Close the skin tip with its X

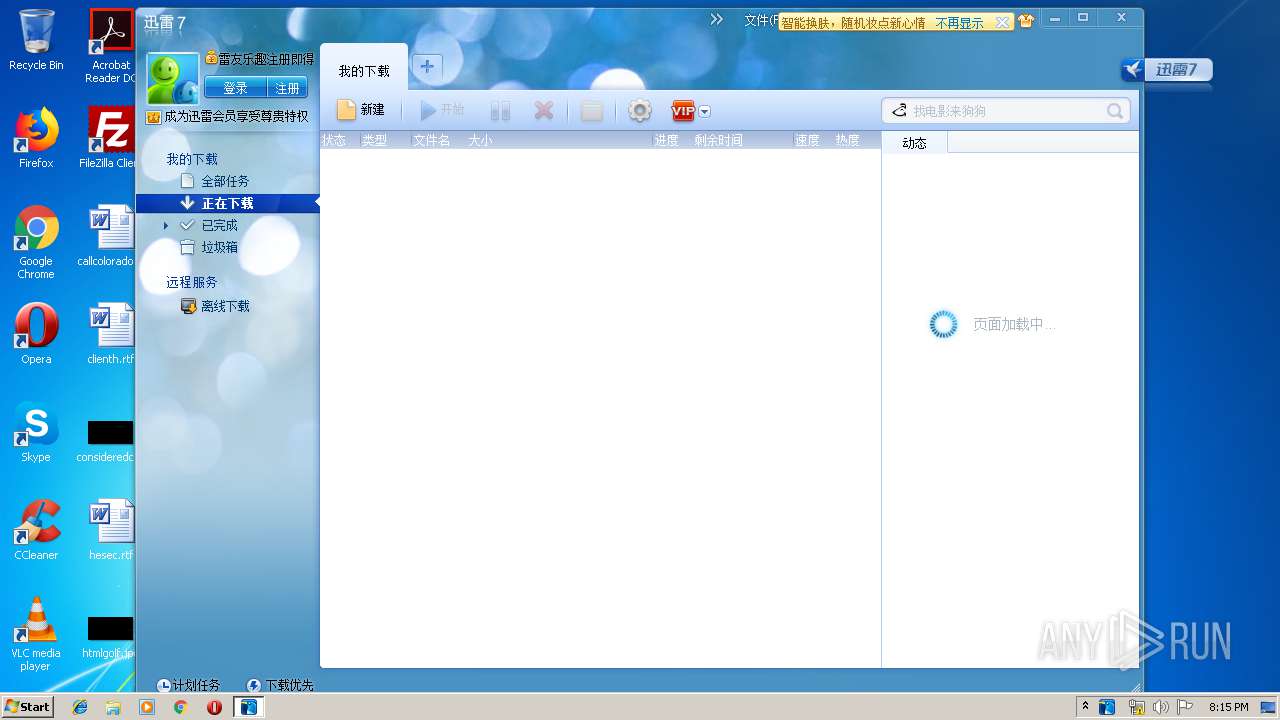pos(1002,22)
